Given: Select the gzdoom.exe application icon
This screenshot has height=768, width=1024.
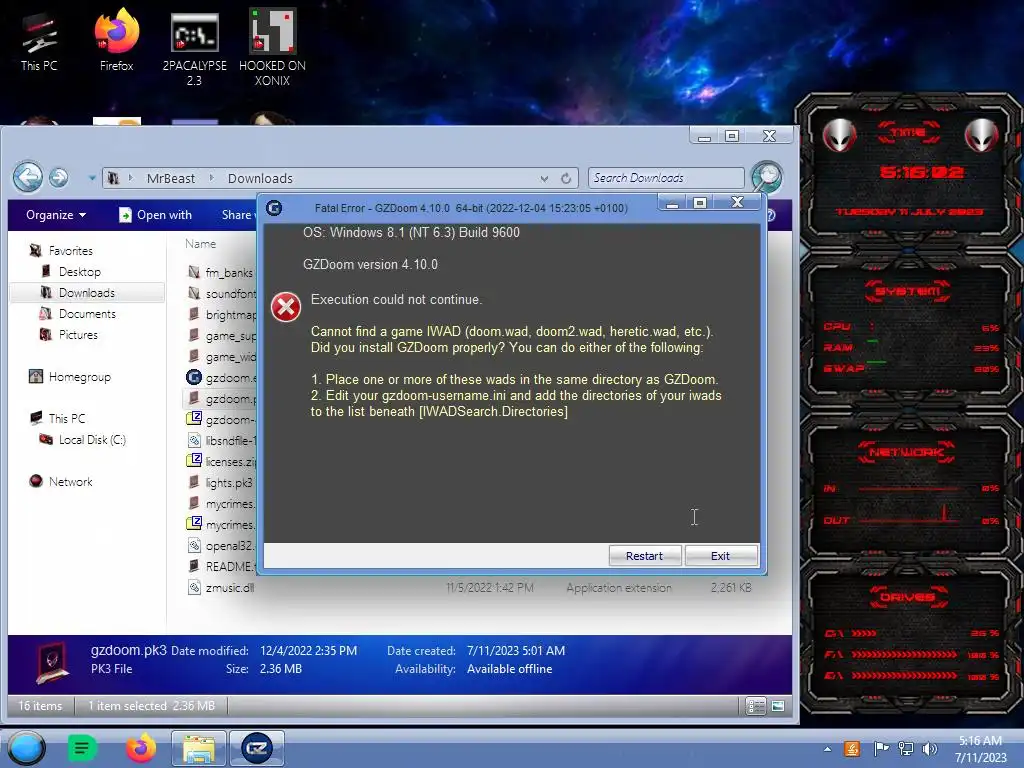Looking at the screenshot, I should click(194, 377).
